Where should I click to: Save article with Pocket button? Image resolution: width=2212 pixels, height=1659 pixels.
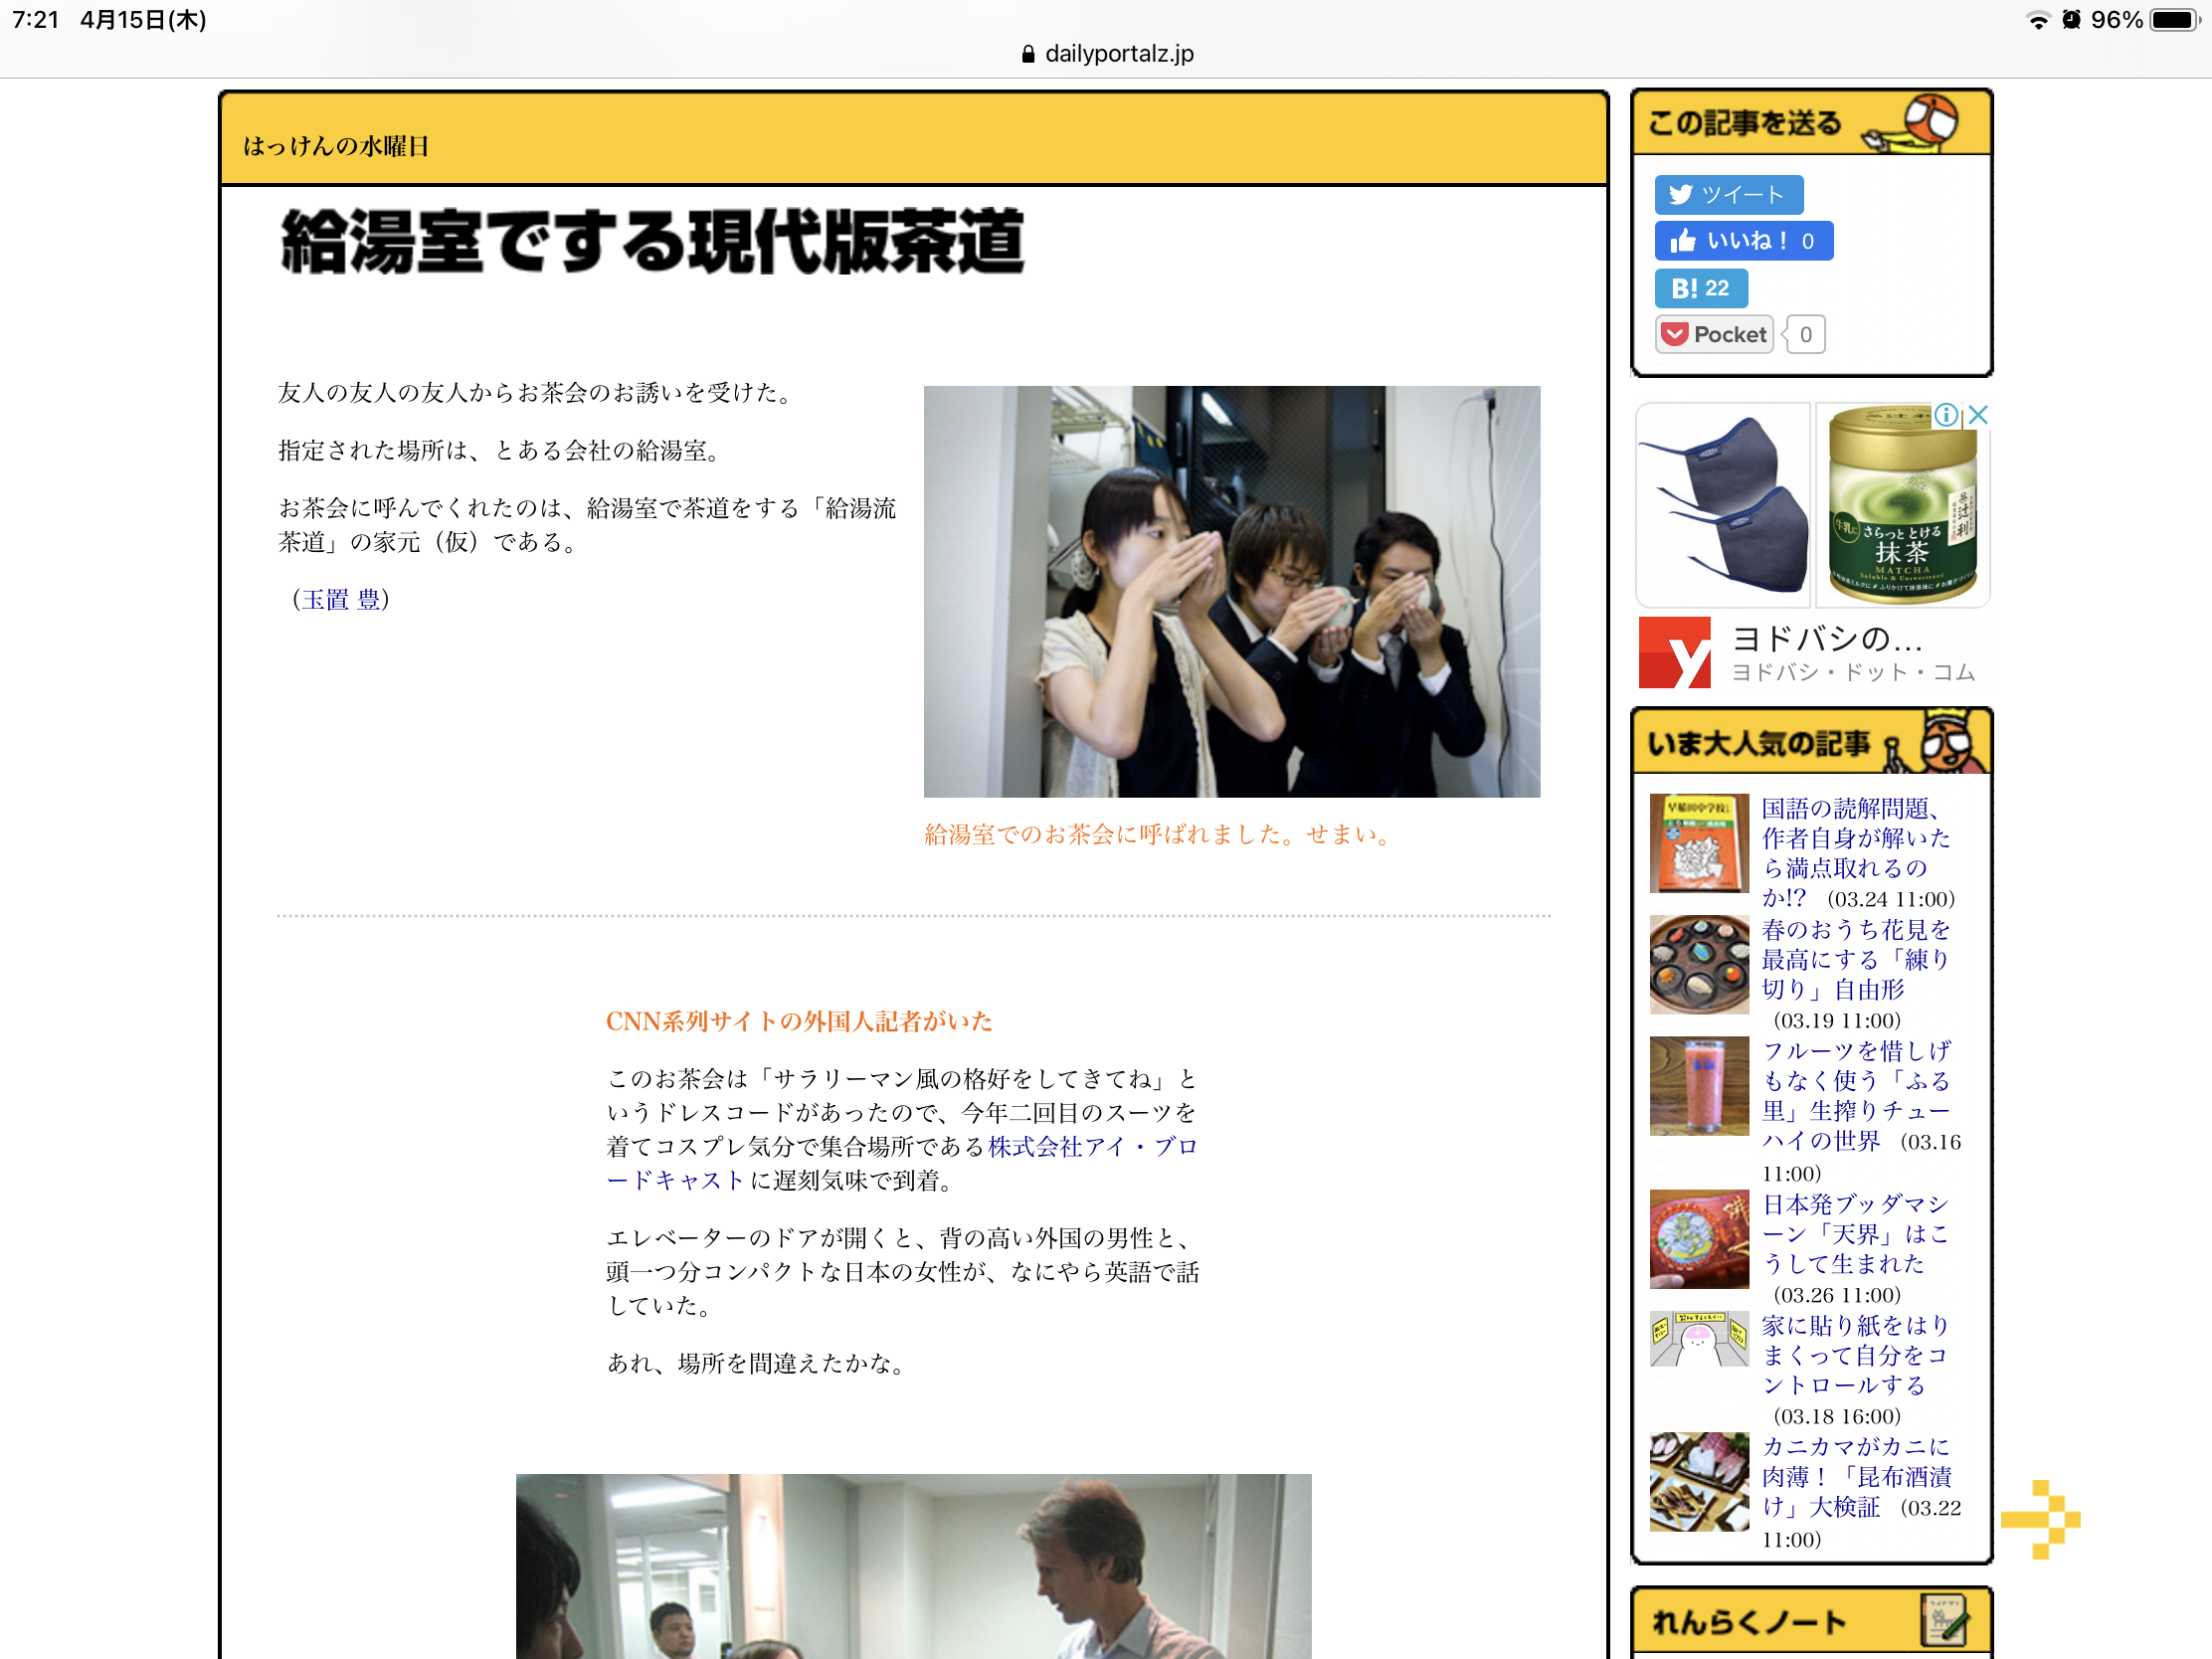click(x=1714, y=334)
